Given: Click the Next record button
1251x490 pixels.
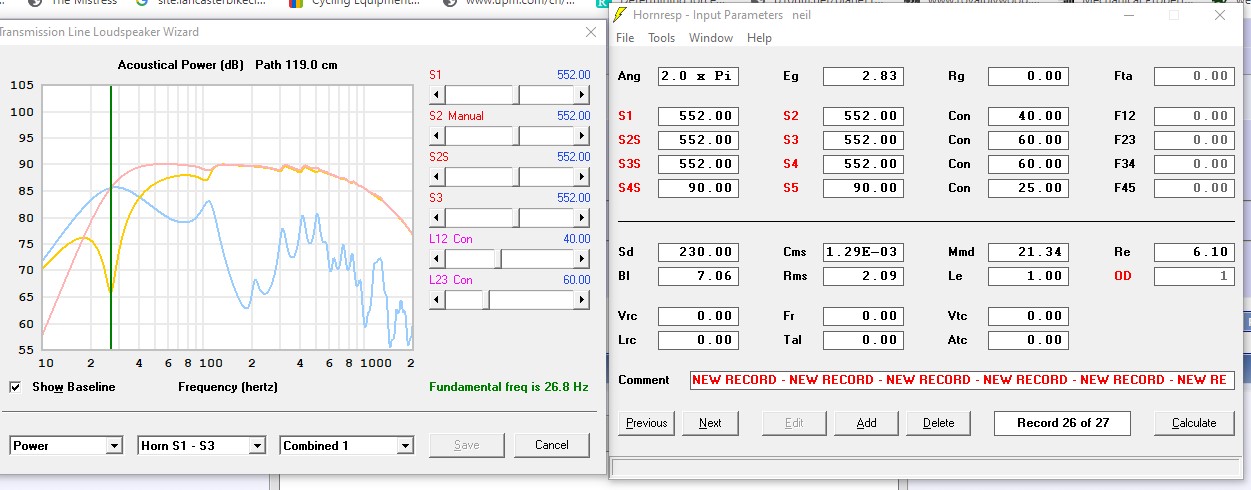Looking at the screenshot, I should tap(710, 423).
